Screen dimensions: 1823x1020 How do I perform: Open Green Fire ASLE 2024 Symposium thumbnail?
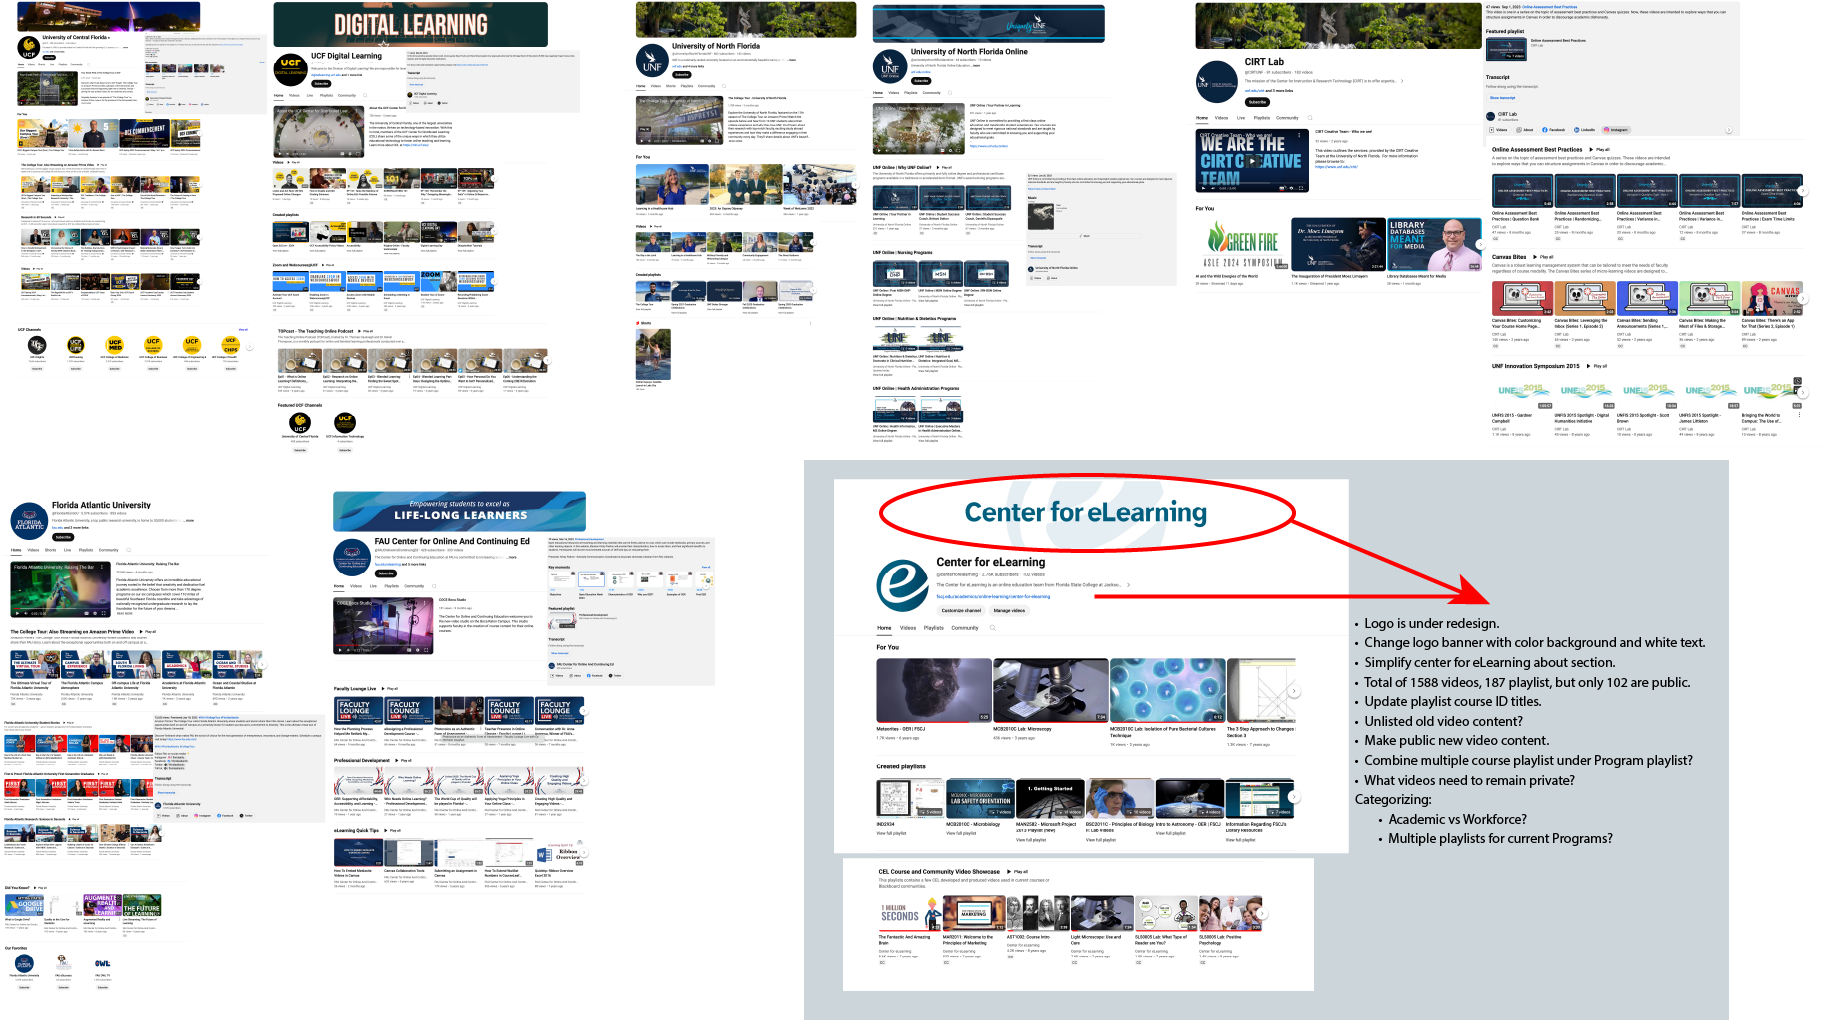point(1242,244)
